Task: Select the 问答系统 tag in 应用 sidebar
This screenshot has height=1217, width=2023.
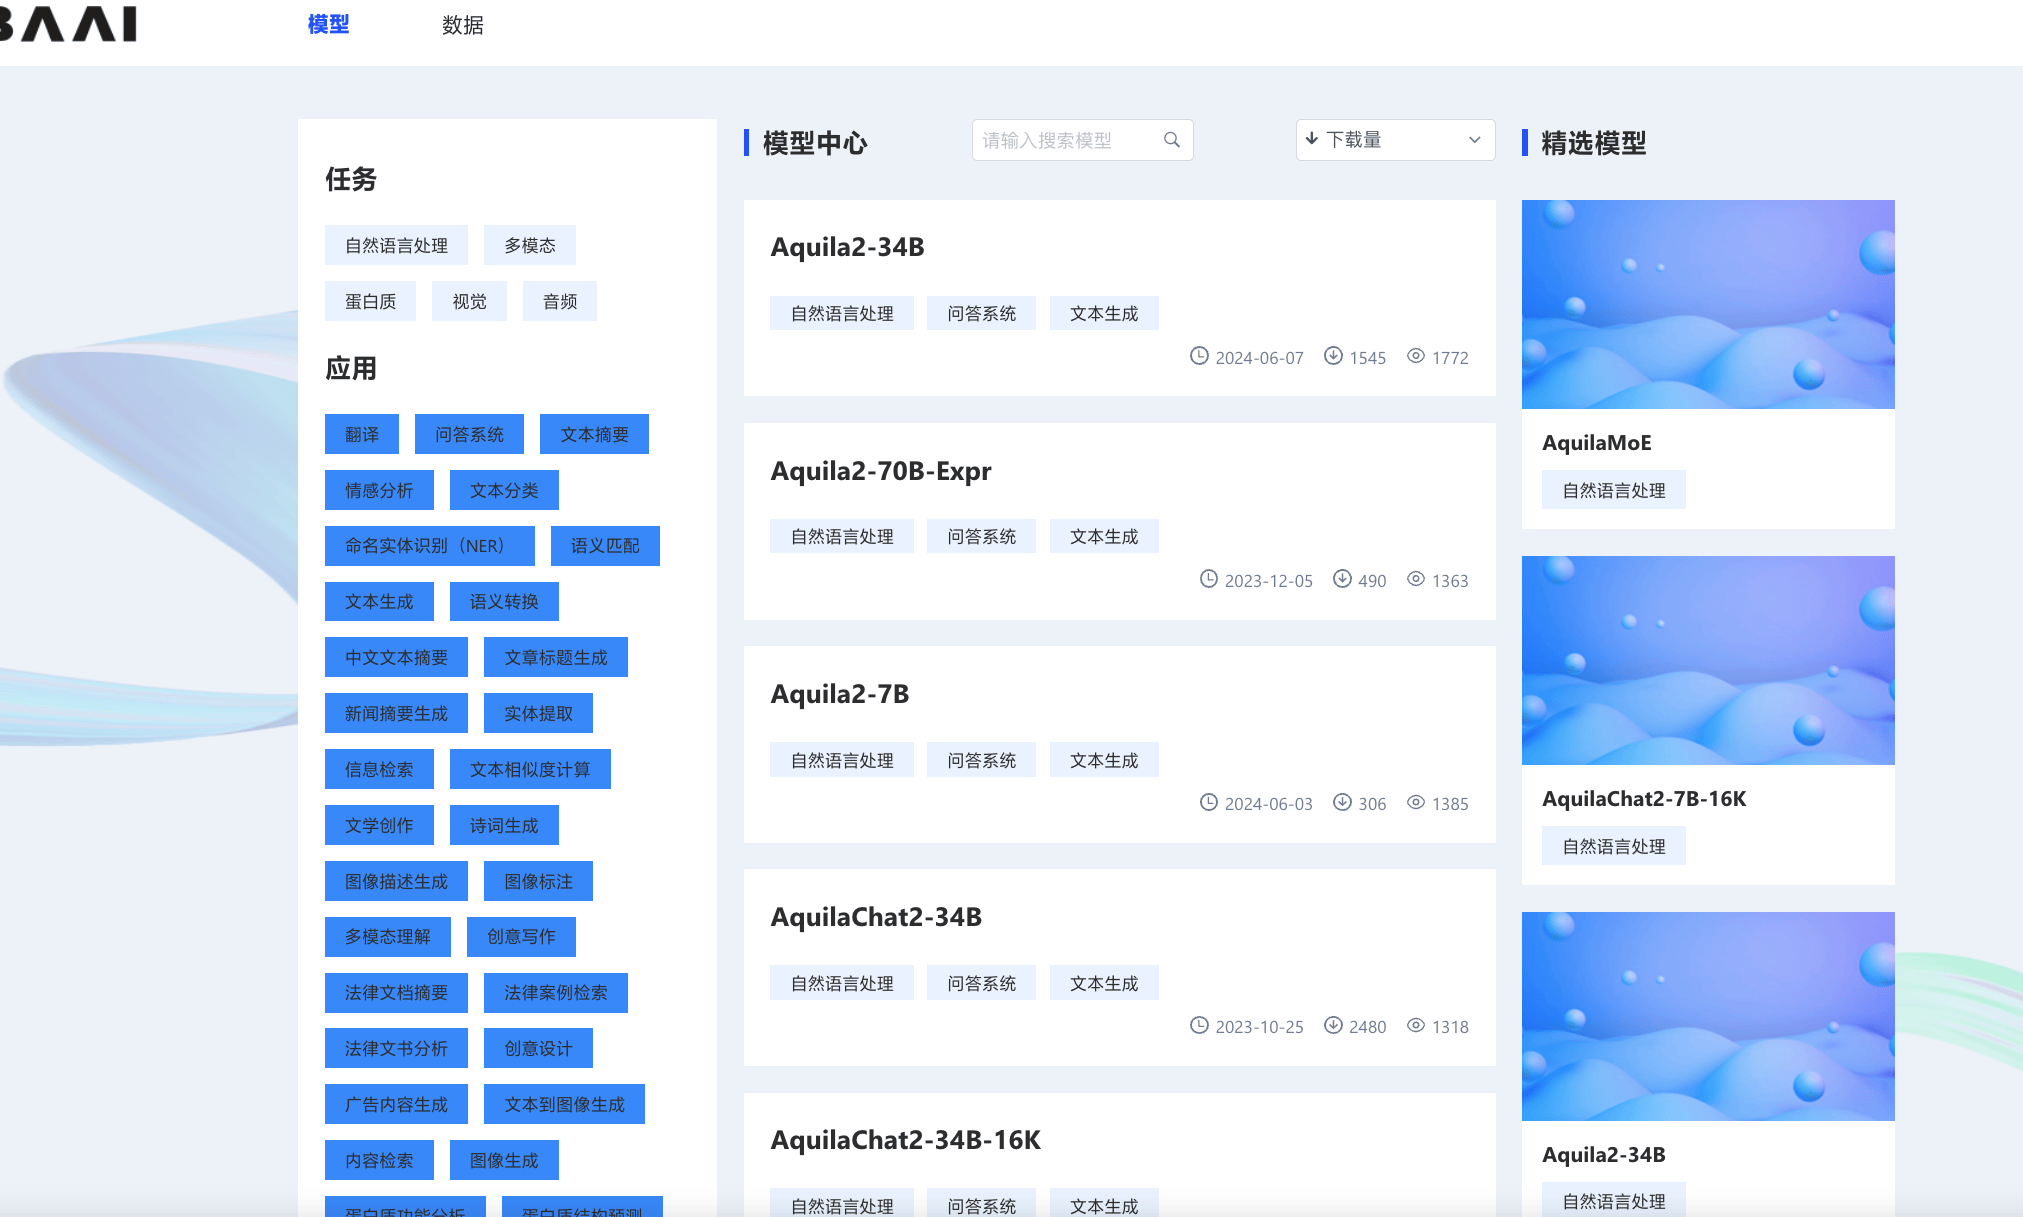Action: pos(469,434)
